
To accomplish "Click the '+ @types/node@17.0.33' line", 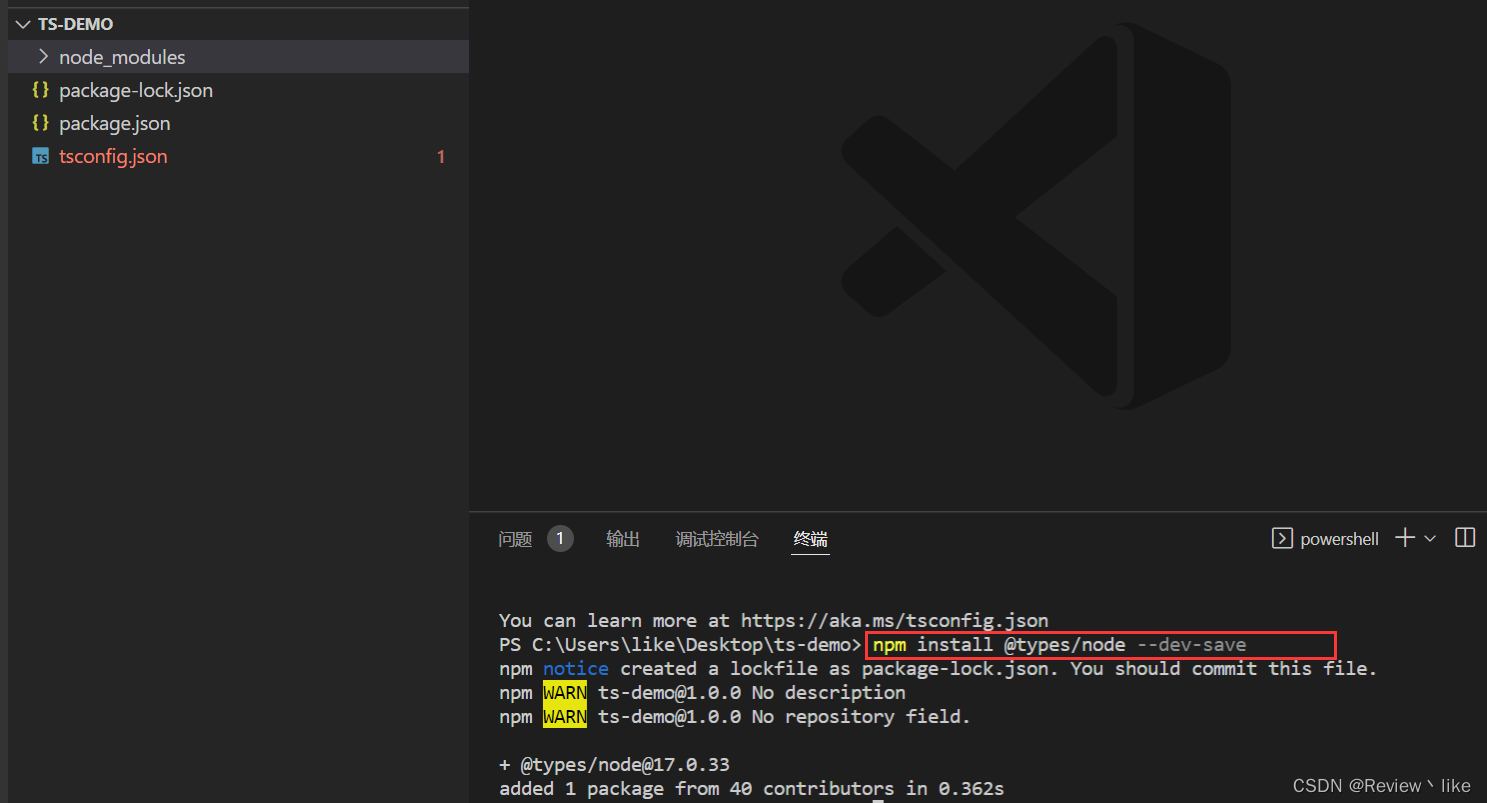I will [x=614, y=765].
